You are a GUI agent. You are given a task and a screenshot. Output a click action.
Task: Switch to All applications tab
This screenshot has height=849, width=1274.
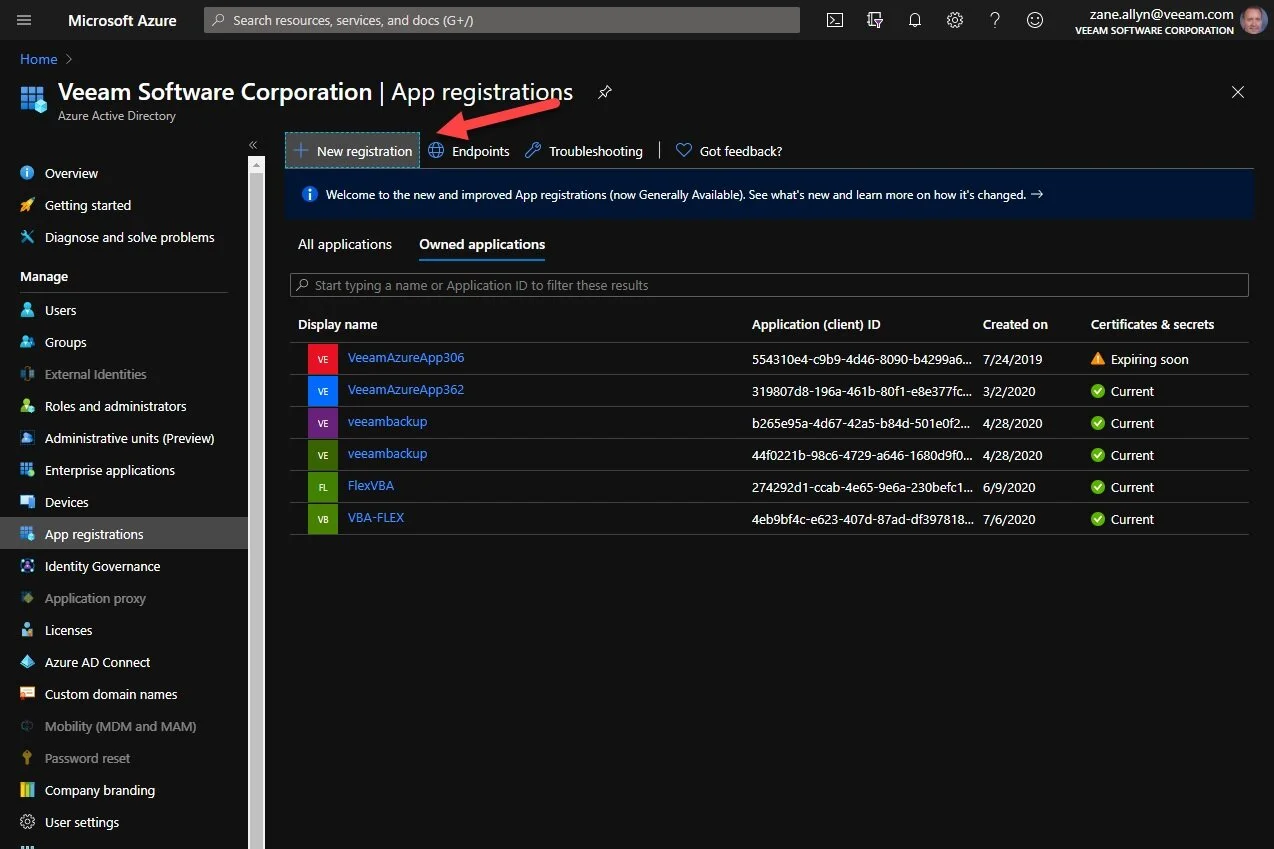345,244
